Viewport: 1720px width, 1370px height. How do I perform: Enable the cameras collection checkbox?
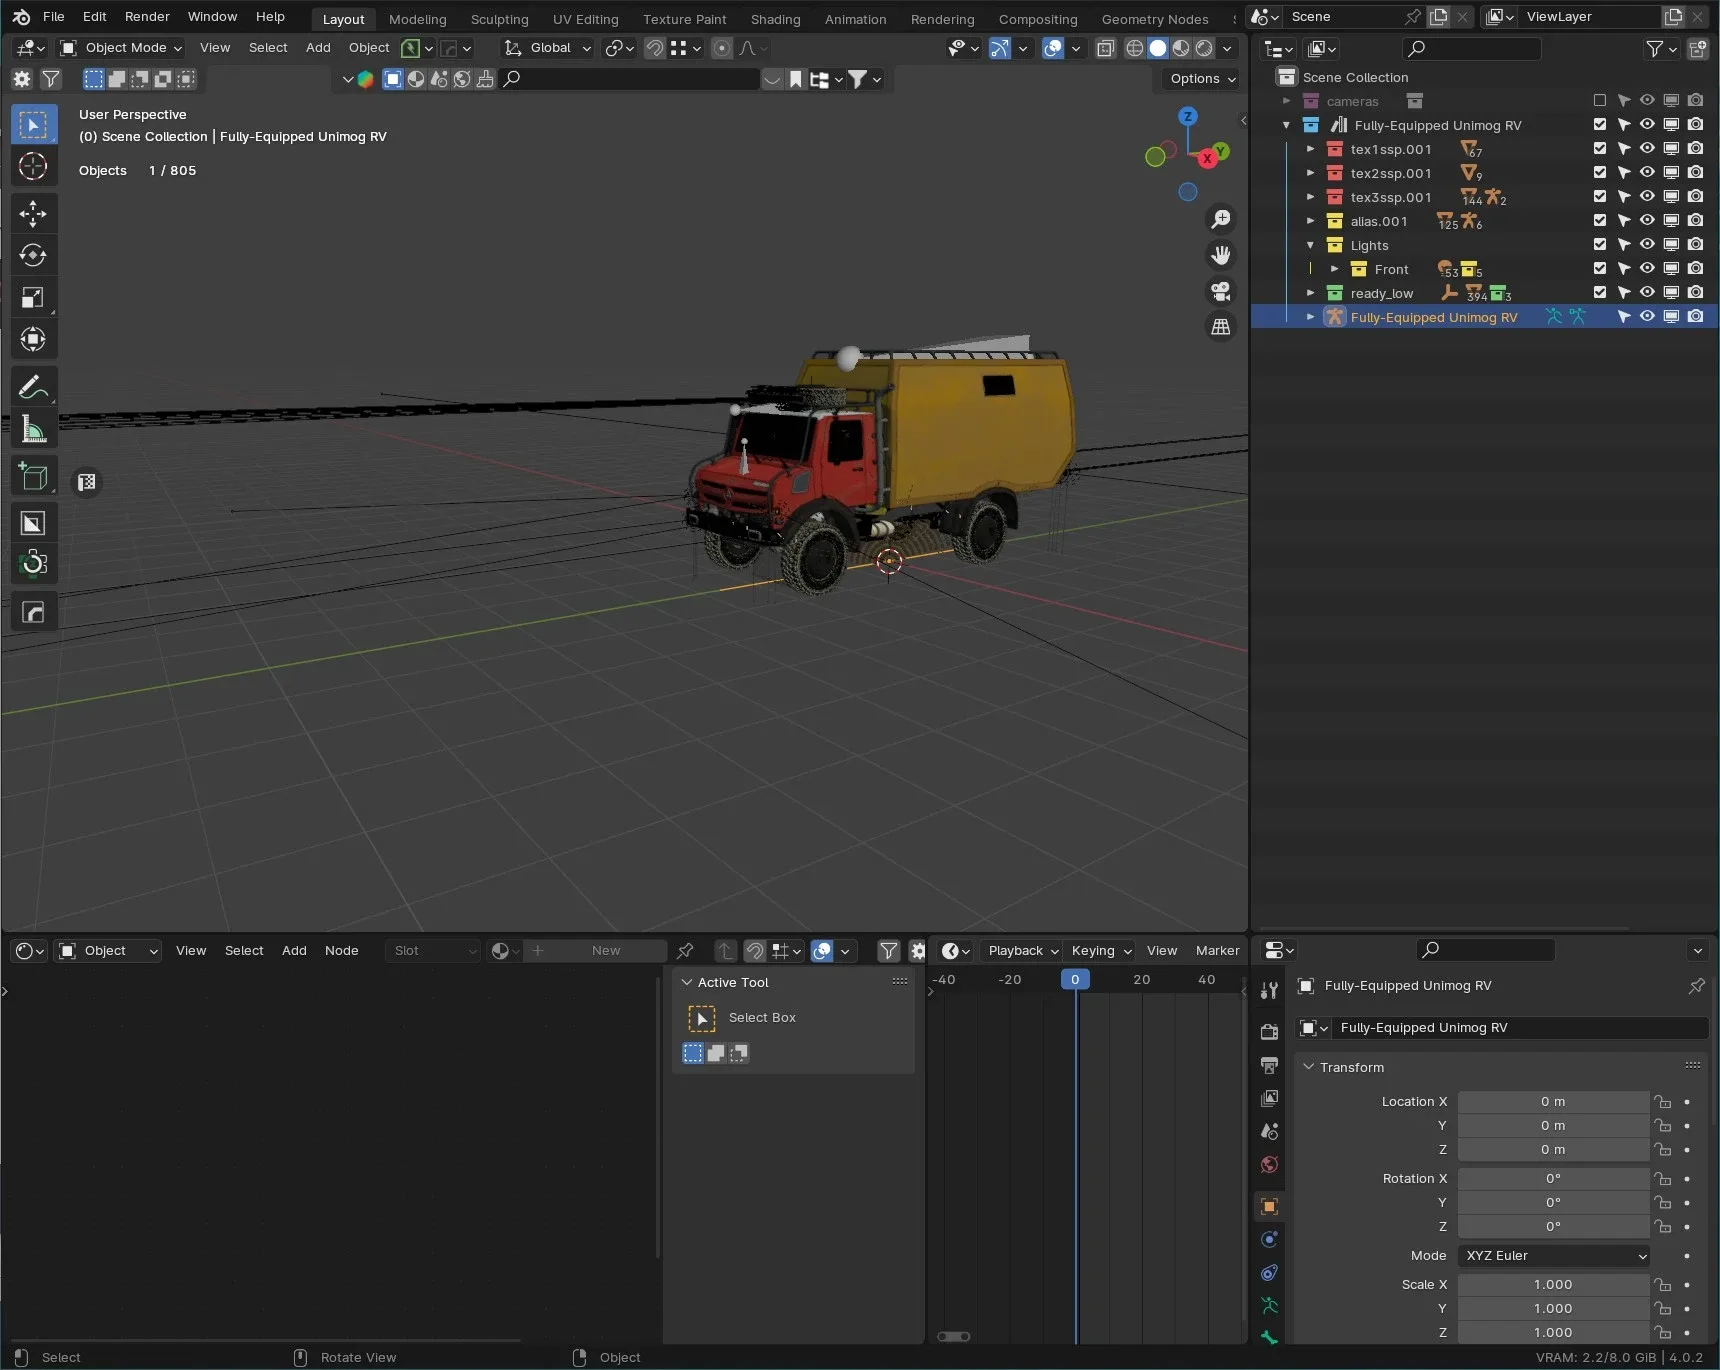click(x=1600, y=101)
